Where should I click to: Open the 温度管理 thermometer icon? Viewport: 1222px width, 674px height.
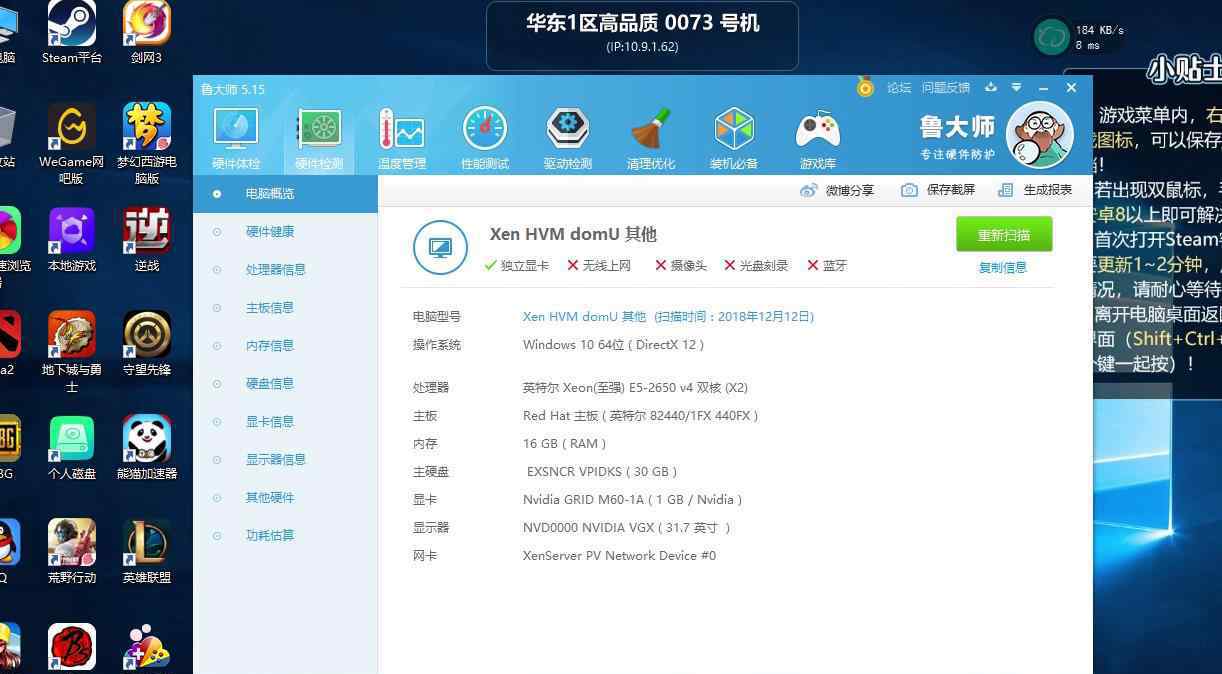coord(402,131)
